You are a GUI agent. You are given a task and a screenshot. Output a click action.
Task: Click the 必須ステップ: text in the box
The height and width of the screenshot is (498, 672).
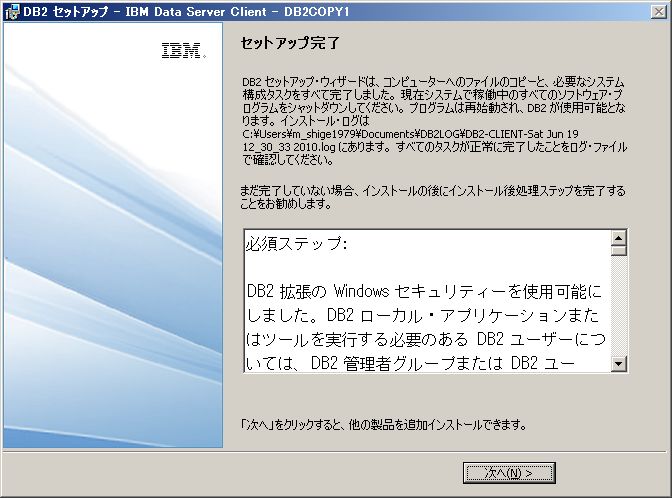[x=297, y=243]
